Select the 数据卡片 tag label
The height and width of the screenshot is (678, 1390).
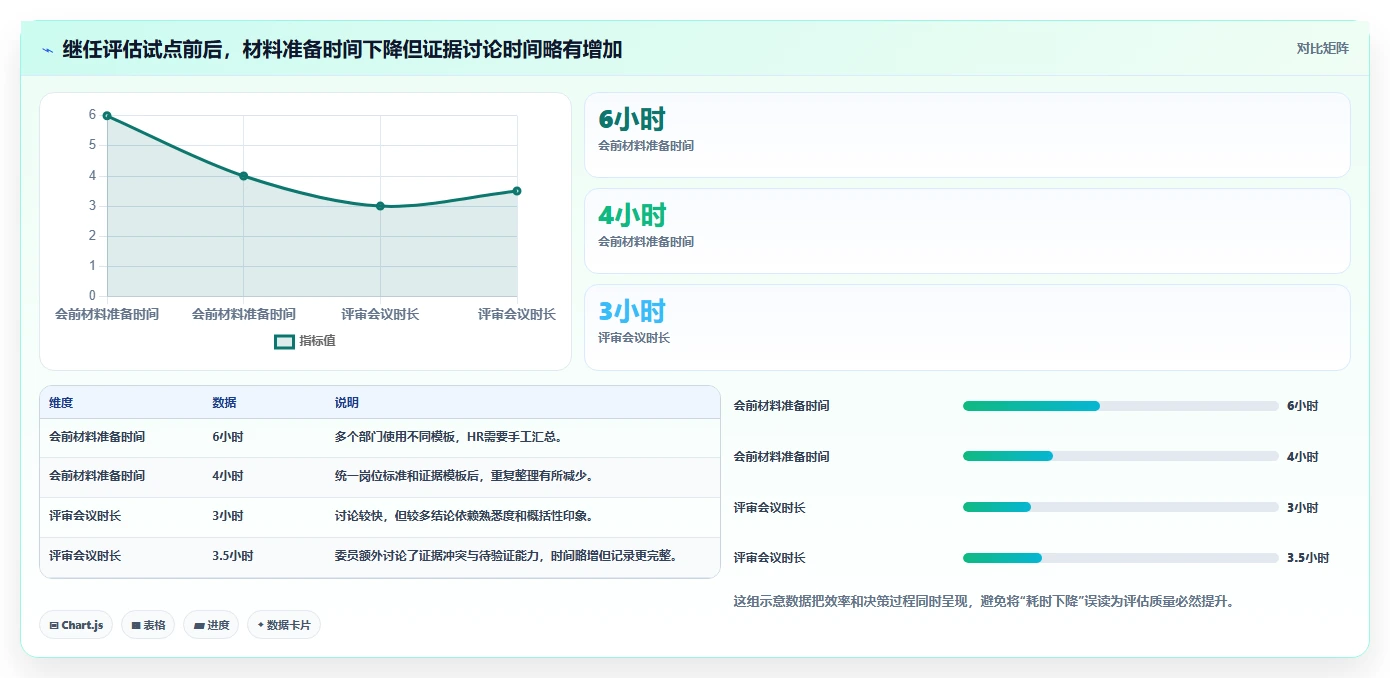pyautogui.click(x=289, y=626)
